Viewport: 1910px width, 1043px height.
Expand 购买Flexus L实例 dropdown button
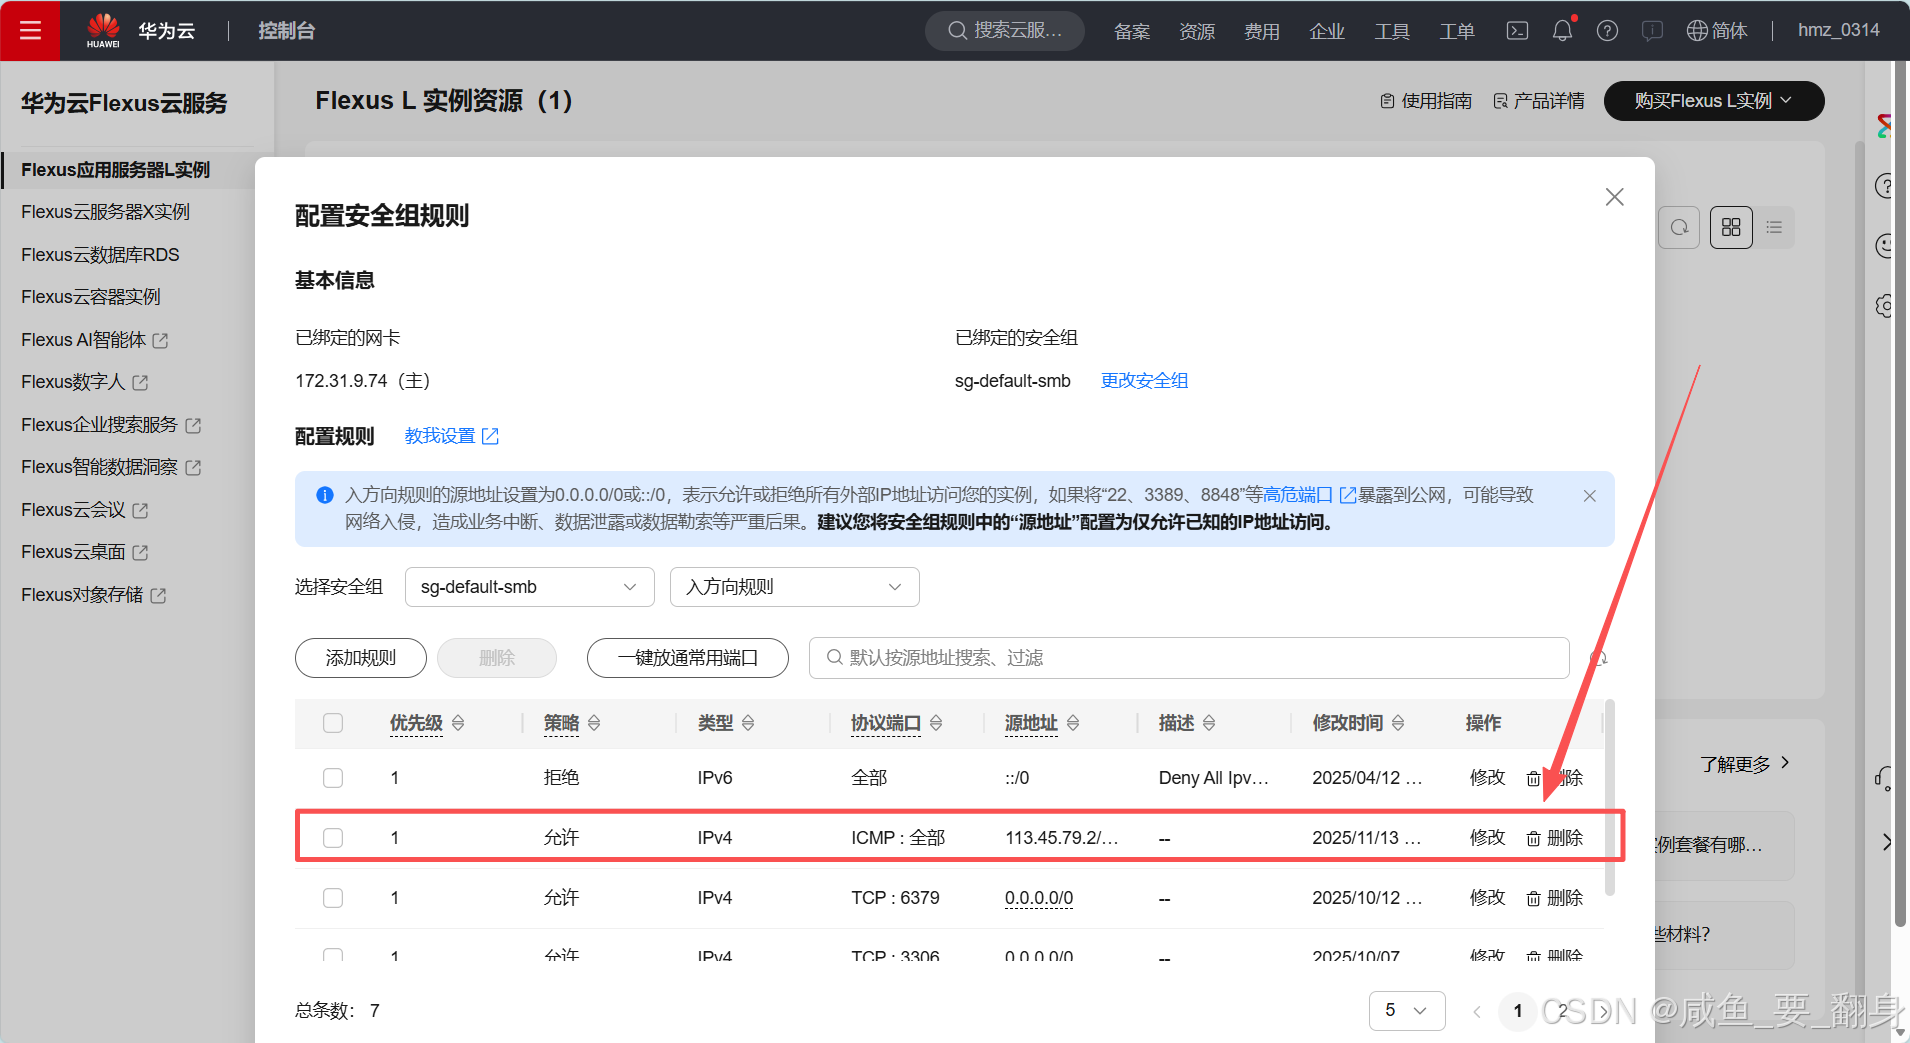click(x=1713, y=101)
